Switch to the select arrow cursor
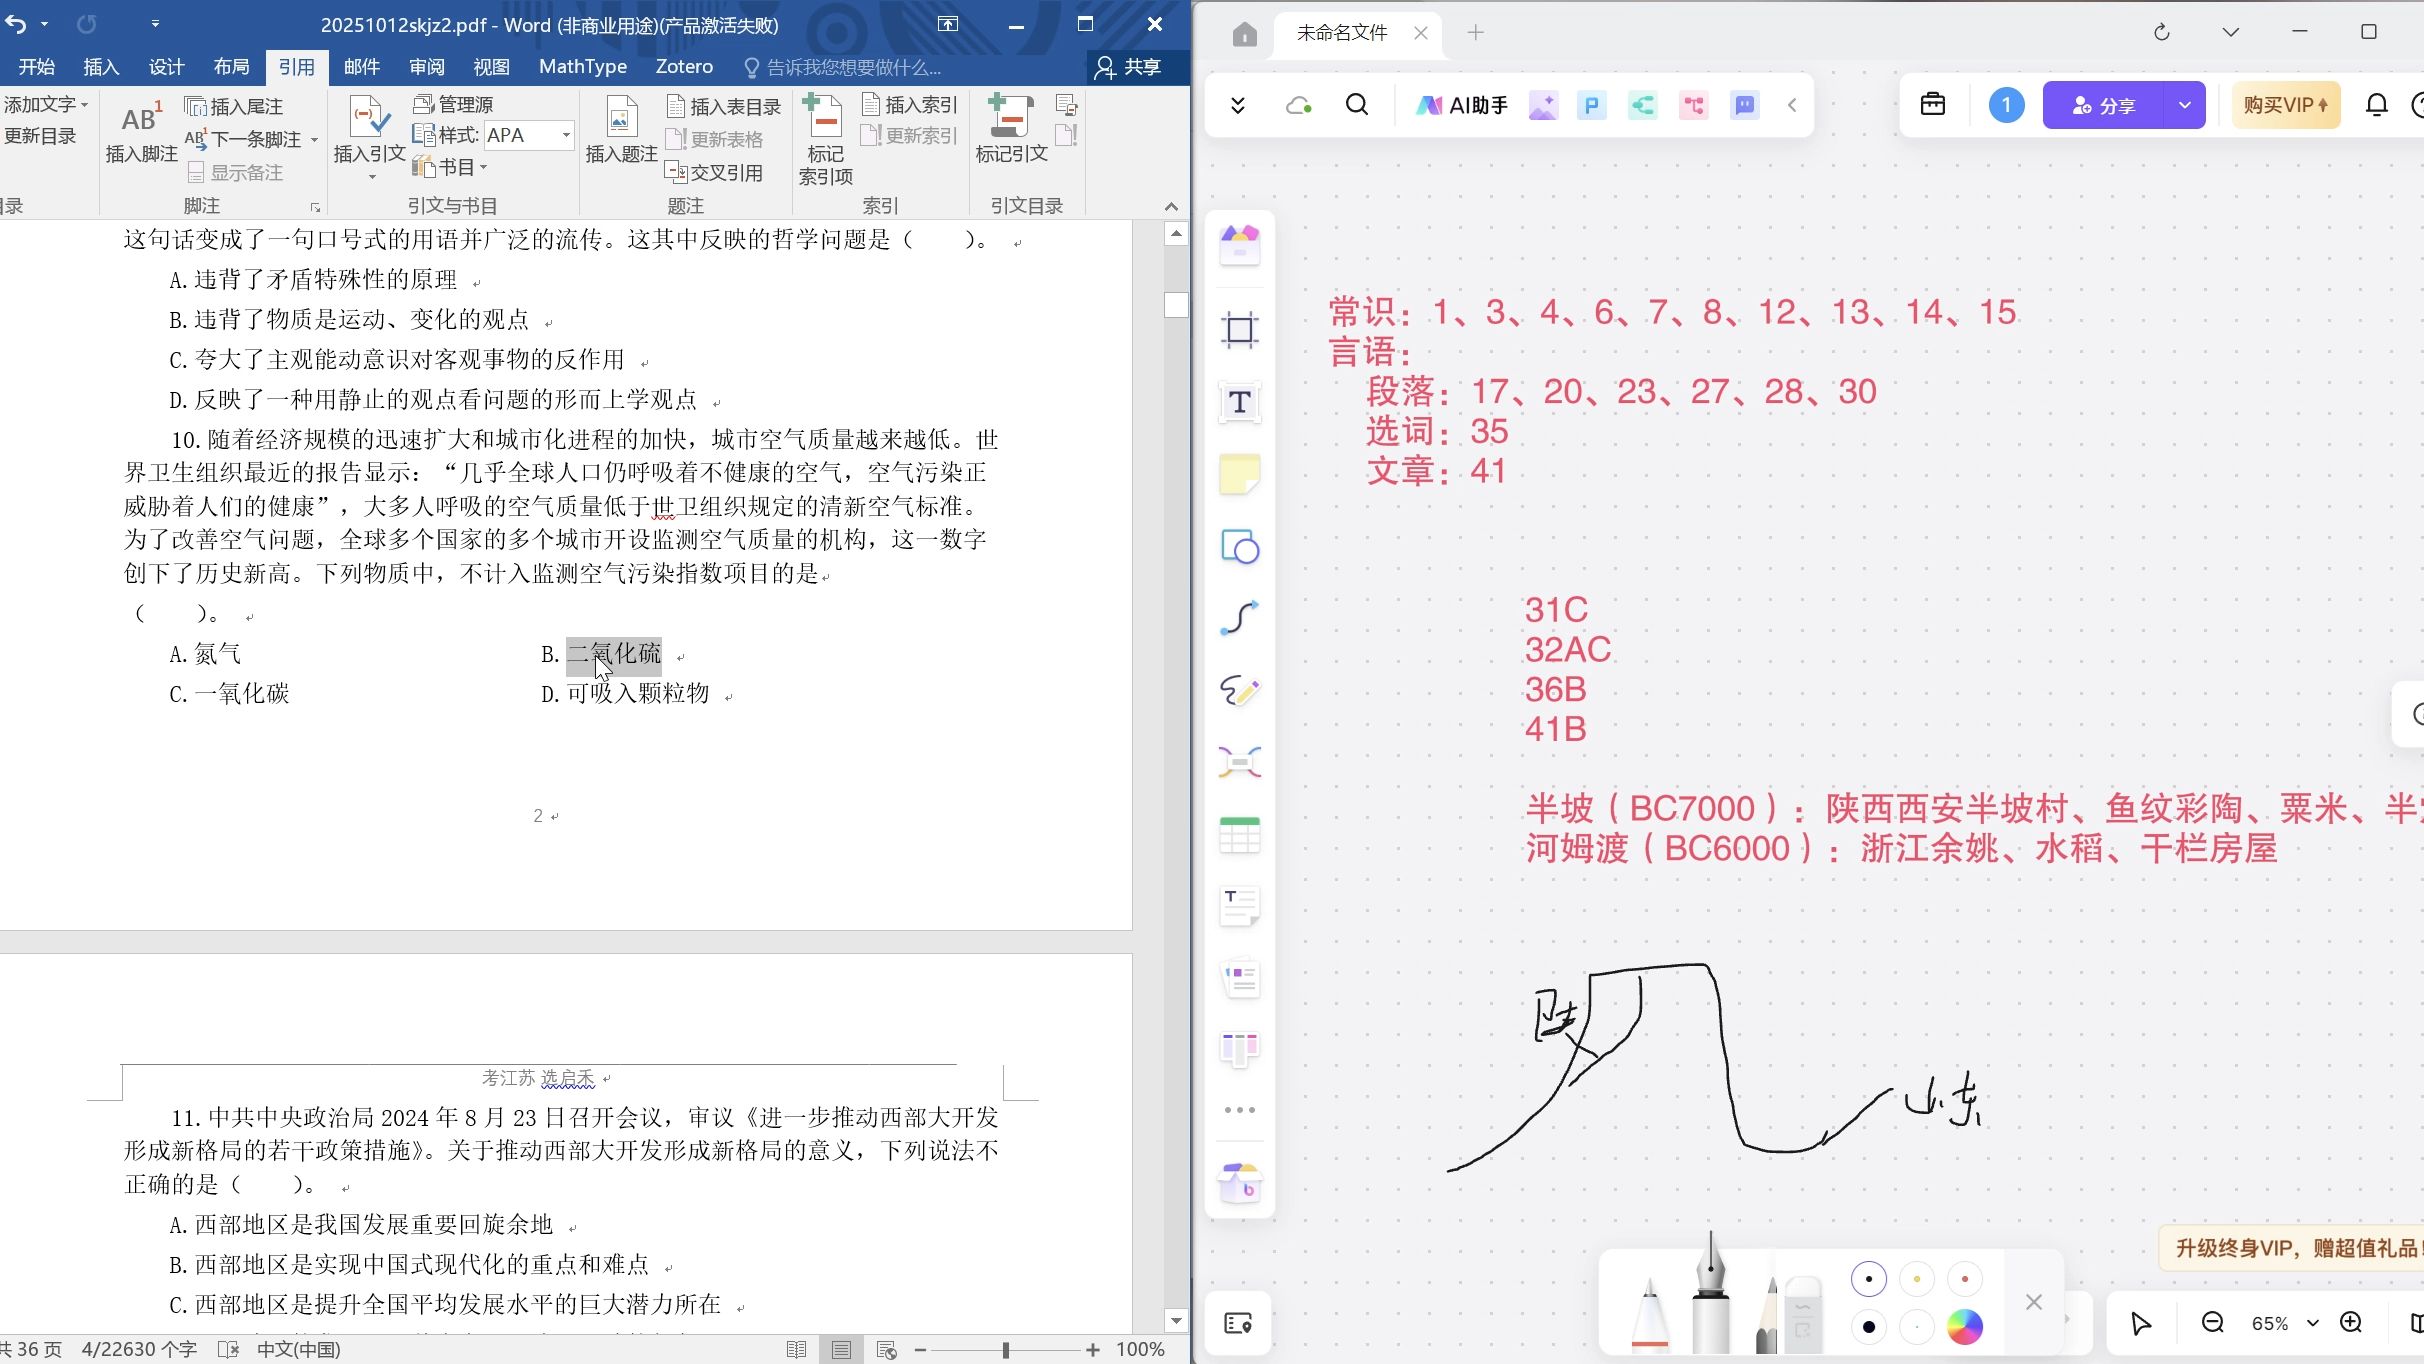This screenshot has width=2424, height=1364. click(x=2141, y=1324)
